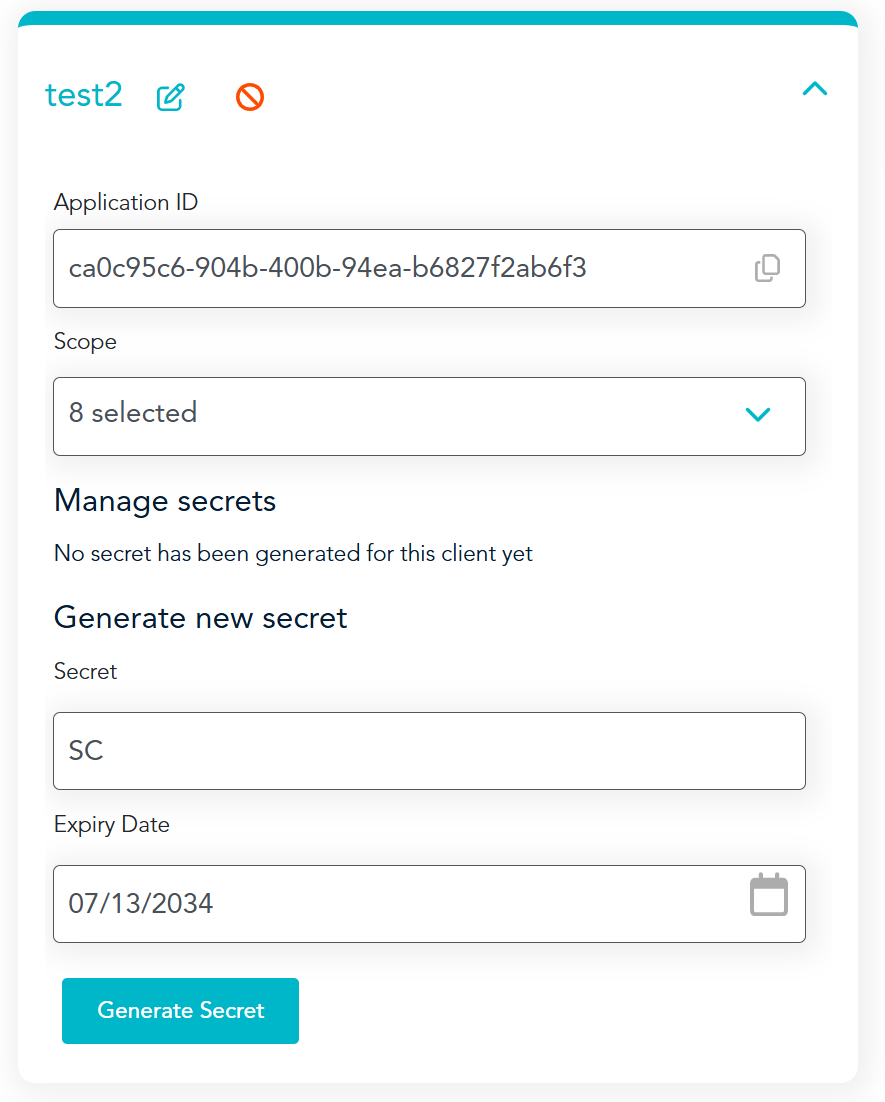Image resolution: width=885 pixels, height=1102 pixels.
Task: Click the 'Manage secrets' heading
Action: click(165, 500)
